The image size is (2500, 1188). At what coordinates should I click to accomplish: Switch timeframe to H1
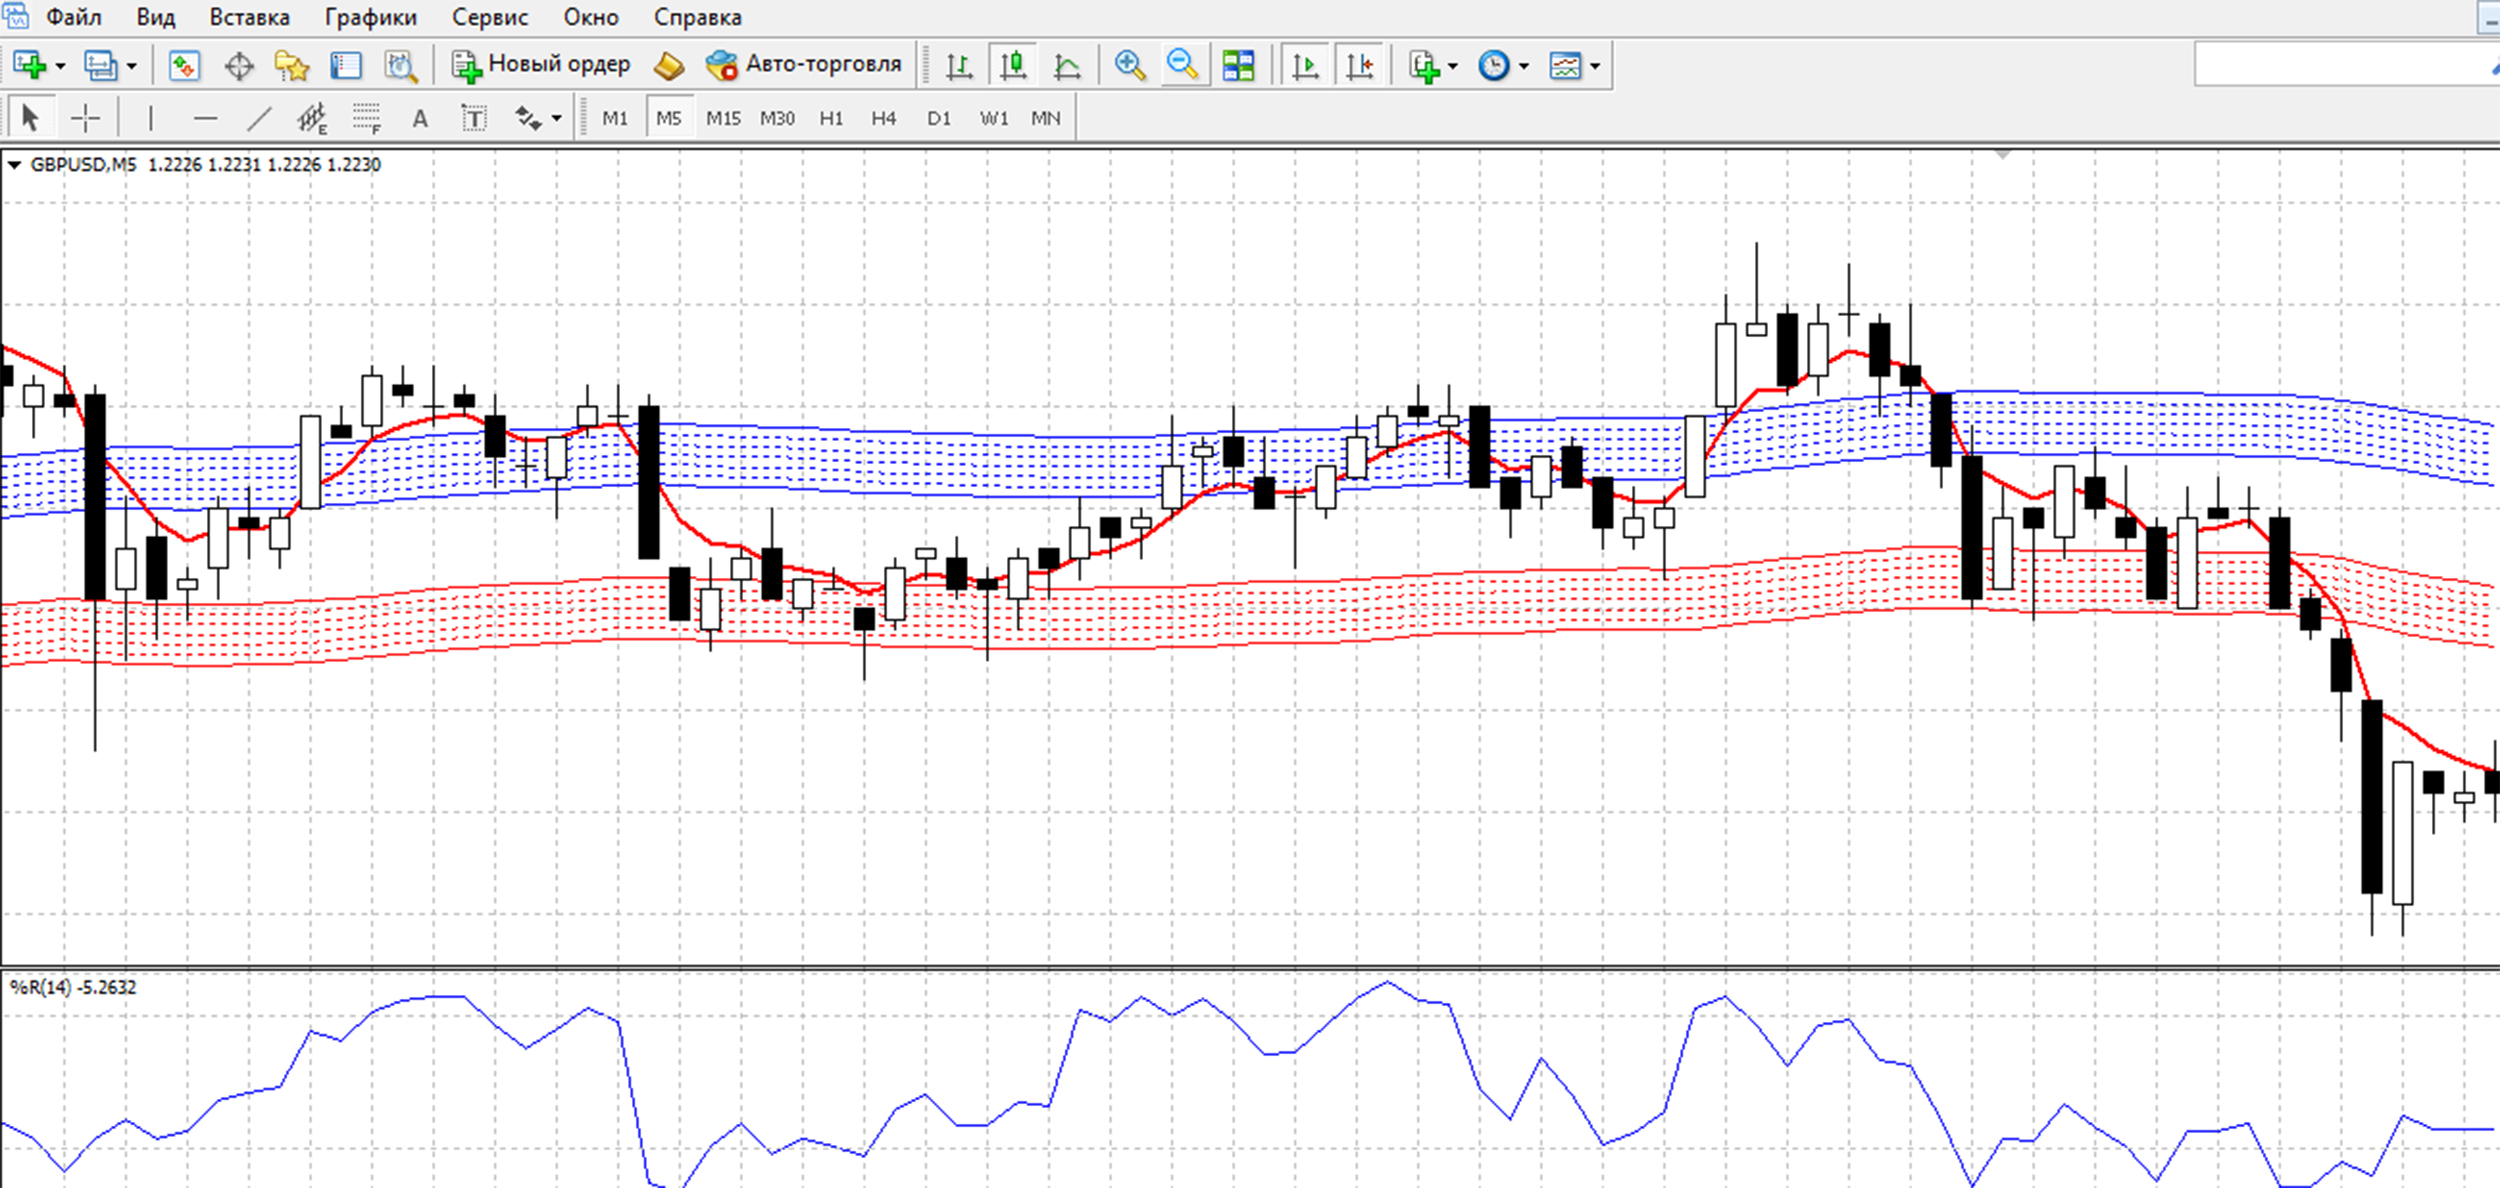coord(831,119)
